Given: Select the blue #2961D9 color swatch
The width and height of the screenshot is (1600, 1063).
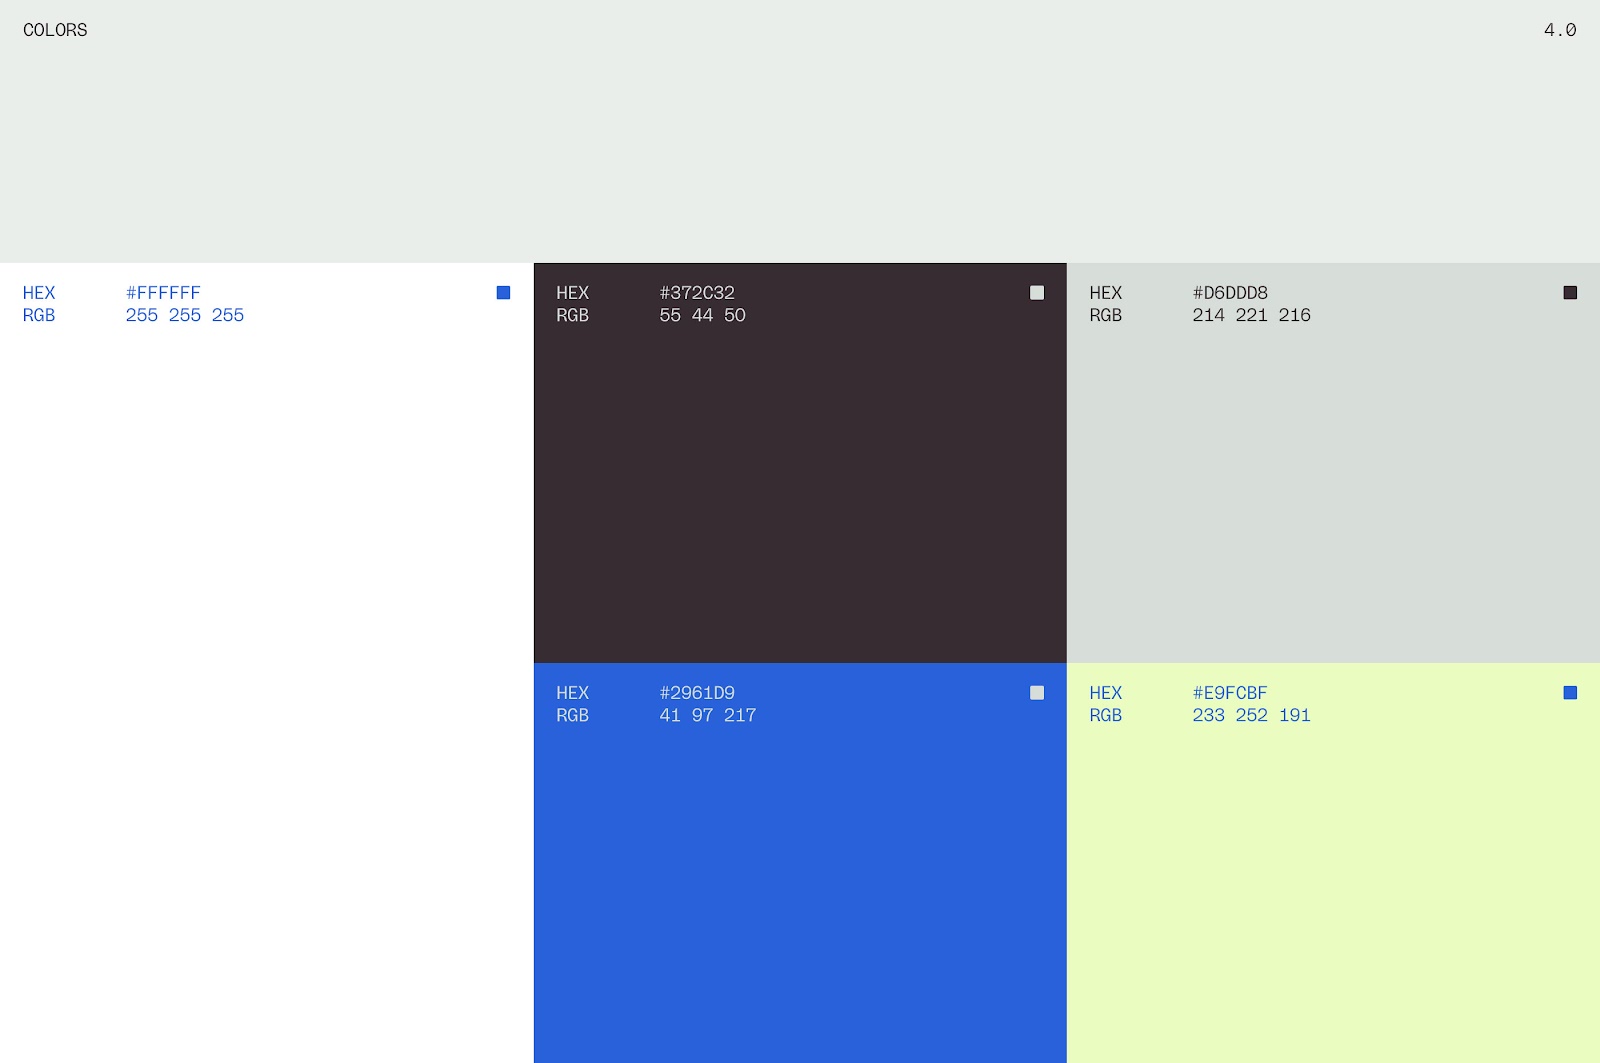Looking at the screenshot, I should 800,863.
